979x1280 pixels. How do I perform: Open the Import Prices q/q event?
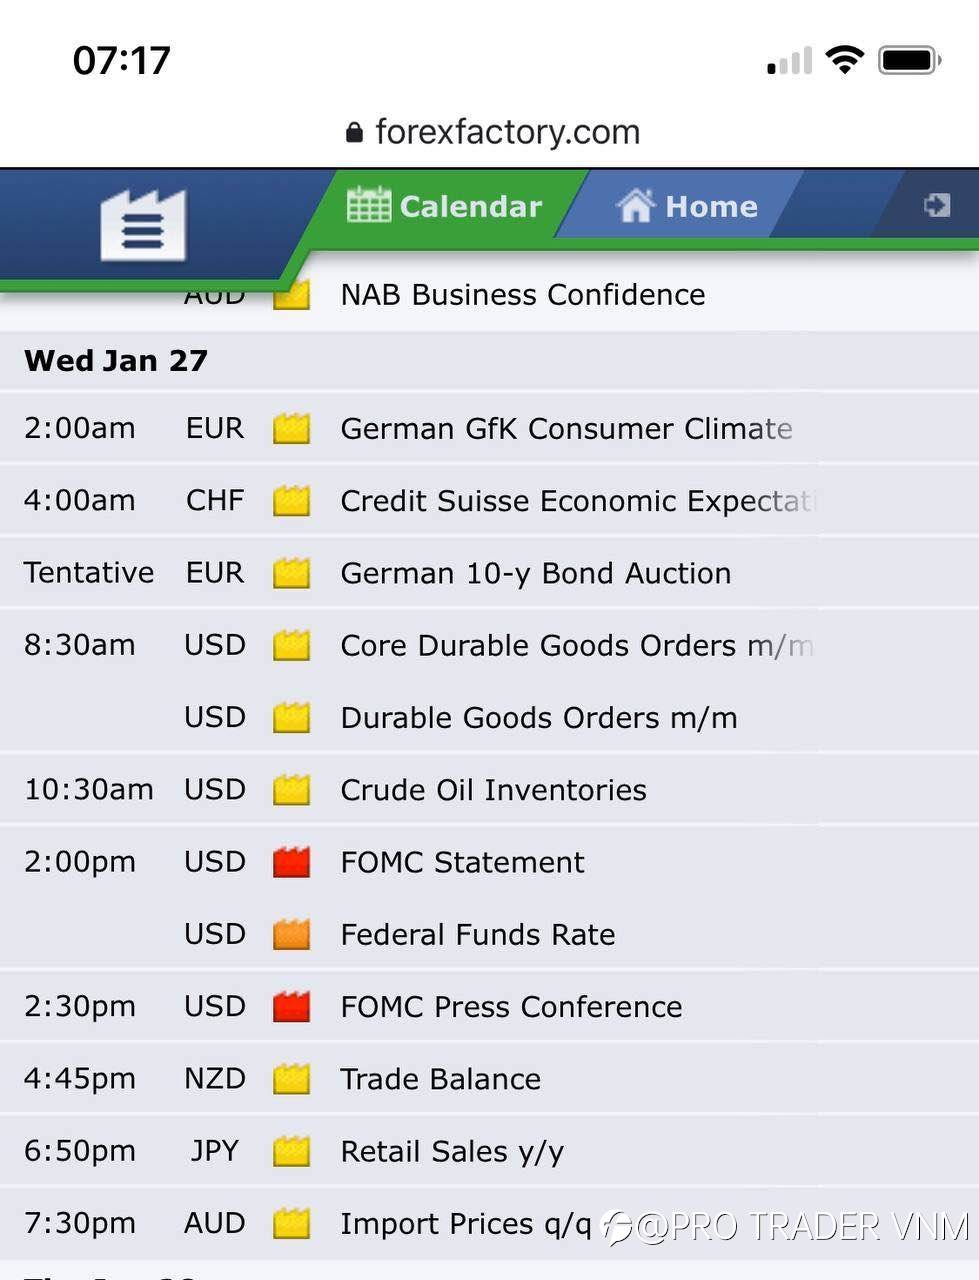pos(466,1223)
